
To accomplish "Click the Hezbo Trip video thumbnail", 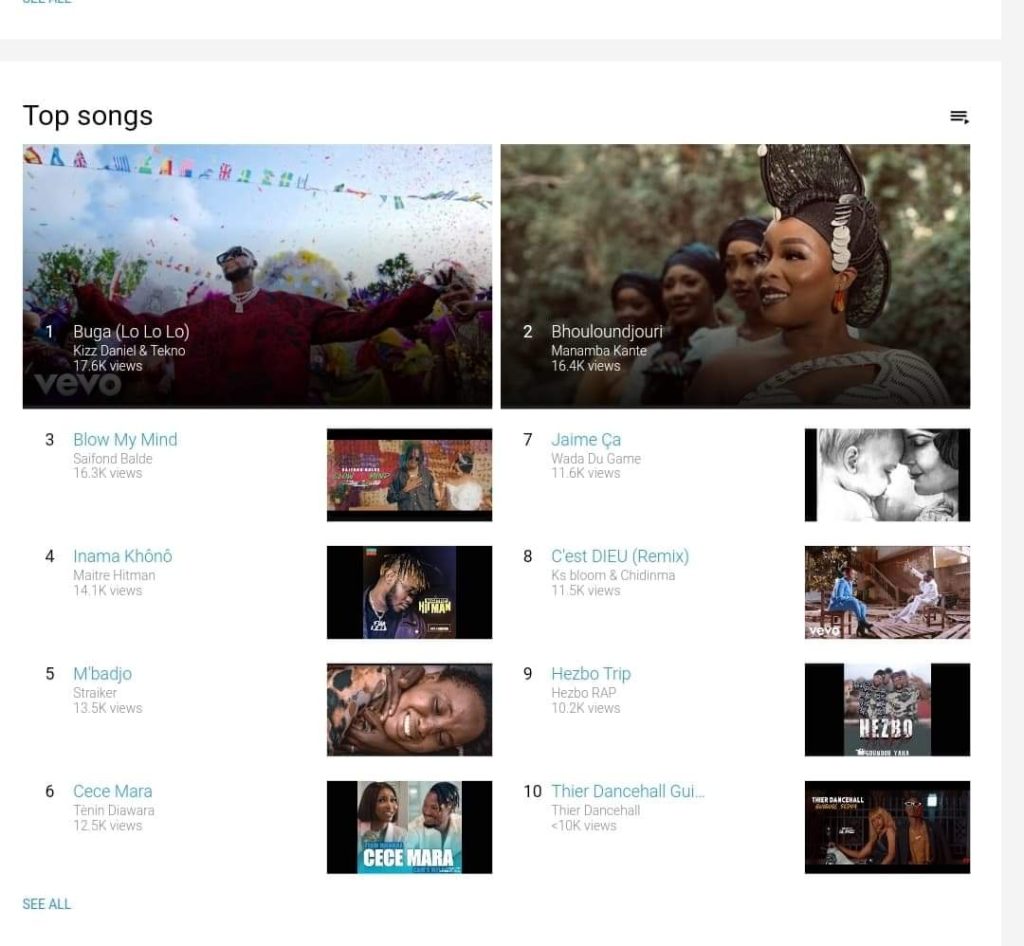I will [x=888, y=710].
